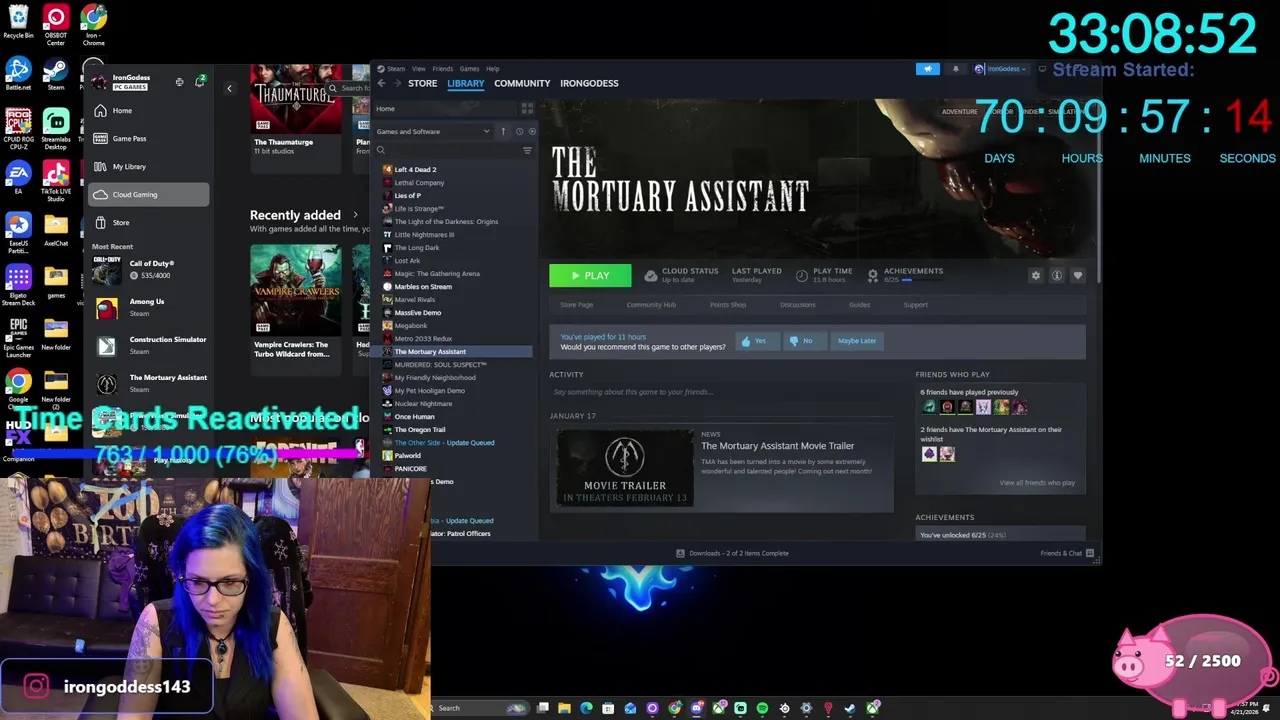Open the Guides link
Image resolution: width=1280 pixels, height=720 pixels.
point(859,305)
